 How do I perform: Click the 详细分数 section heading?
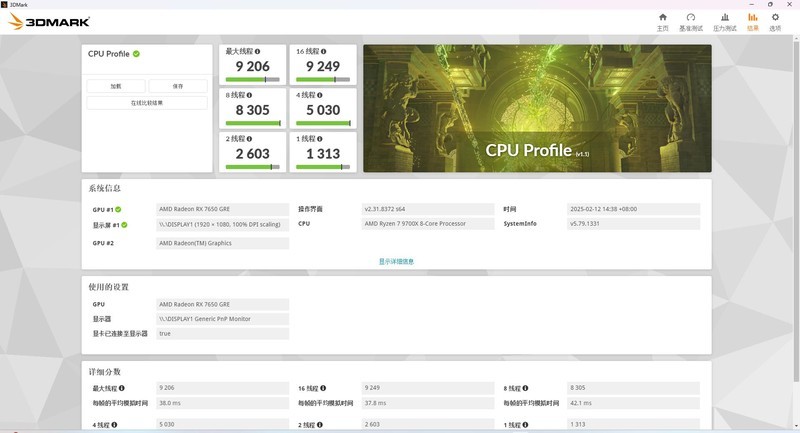(x=105, y=372)
